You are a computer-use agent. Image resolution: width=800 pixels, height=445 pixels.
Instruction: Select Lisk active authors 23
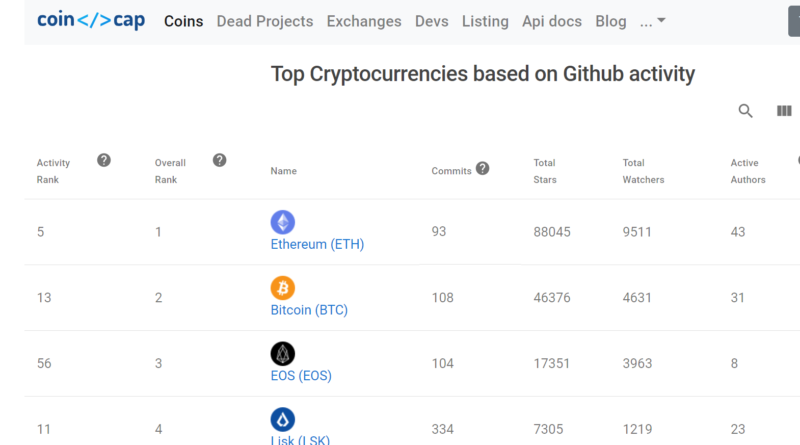738,429
